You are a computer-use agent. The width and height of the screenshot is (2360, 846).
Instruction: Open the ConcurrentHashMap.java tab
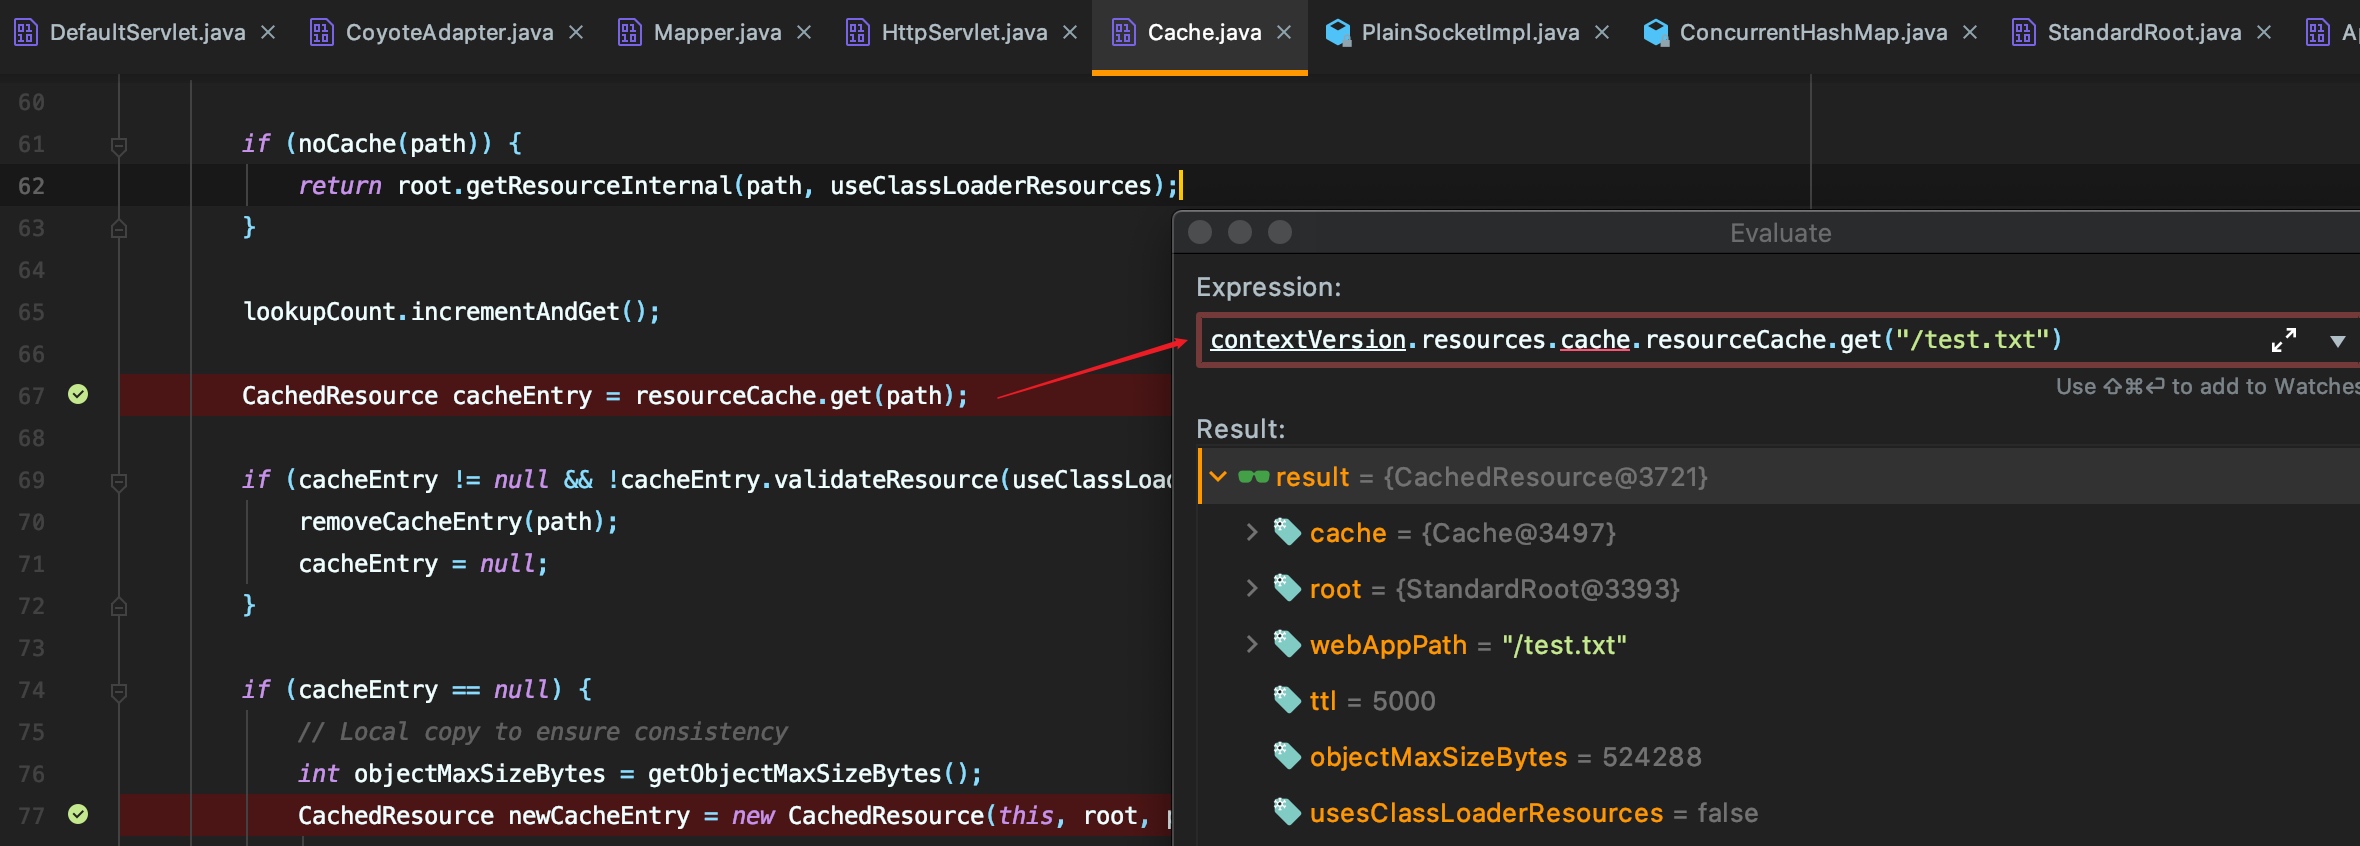click(x=1813, y=33)
